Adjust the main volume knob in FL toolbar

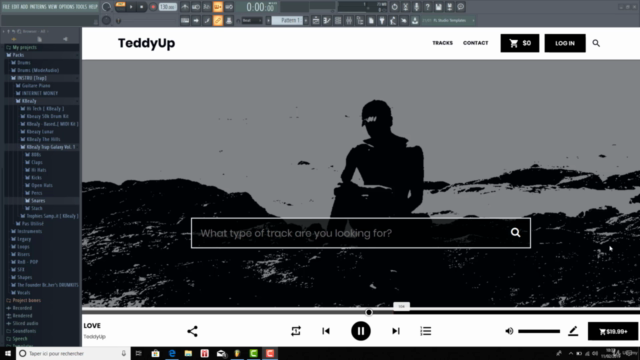(107, 7)
